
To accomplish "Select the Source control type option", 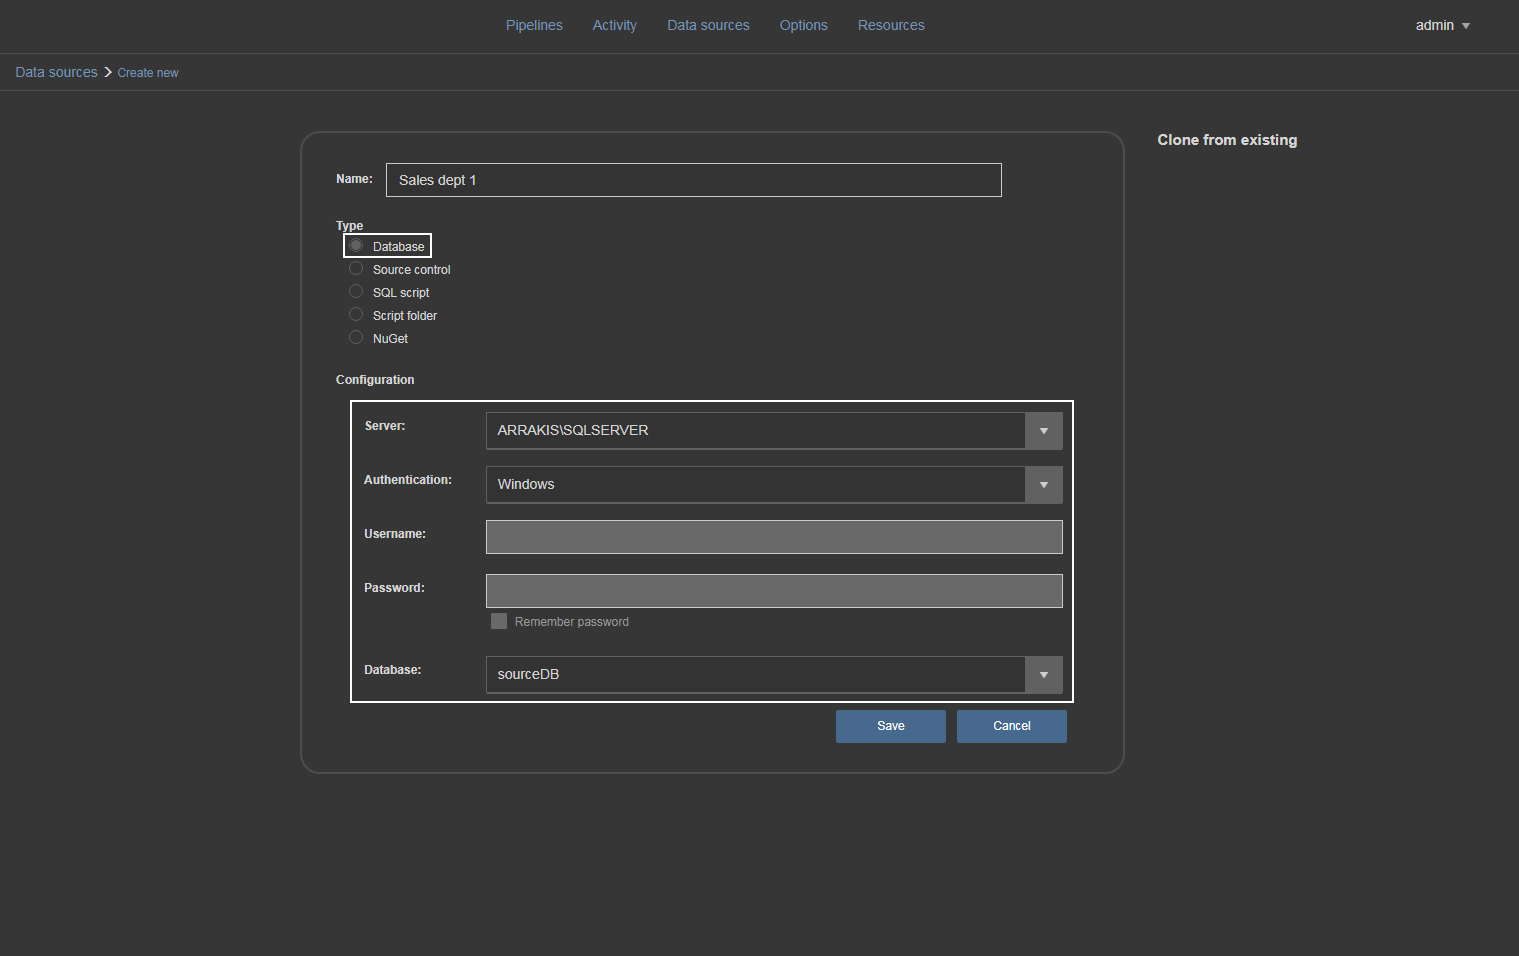I will coord(356,269).
